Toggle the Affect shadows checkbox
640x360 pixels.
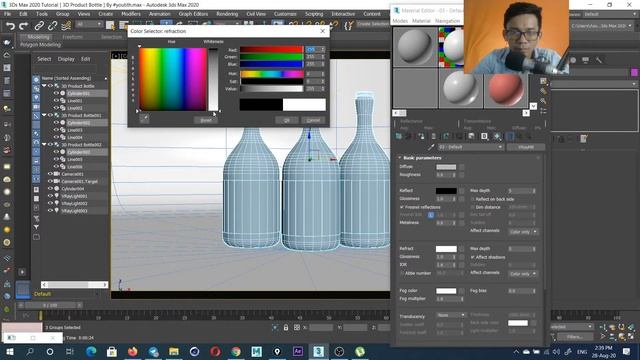[x=473, y=257]
